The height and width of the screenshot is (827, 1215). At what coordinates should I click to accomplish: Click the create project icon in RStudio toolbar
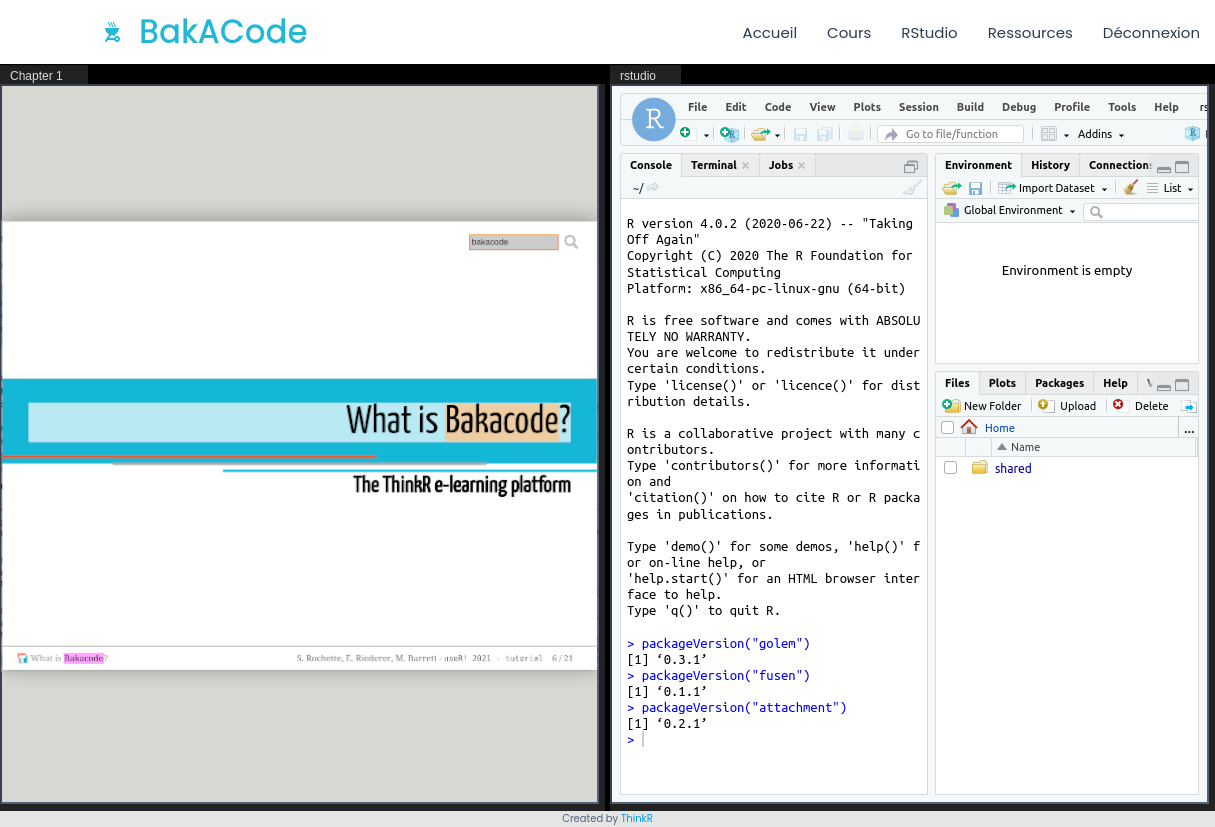(730, 134)
